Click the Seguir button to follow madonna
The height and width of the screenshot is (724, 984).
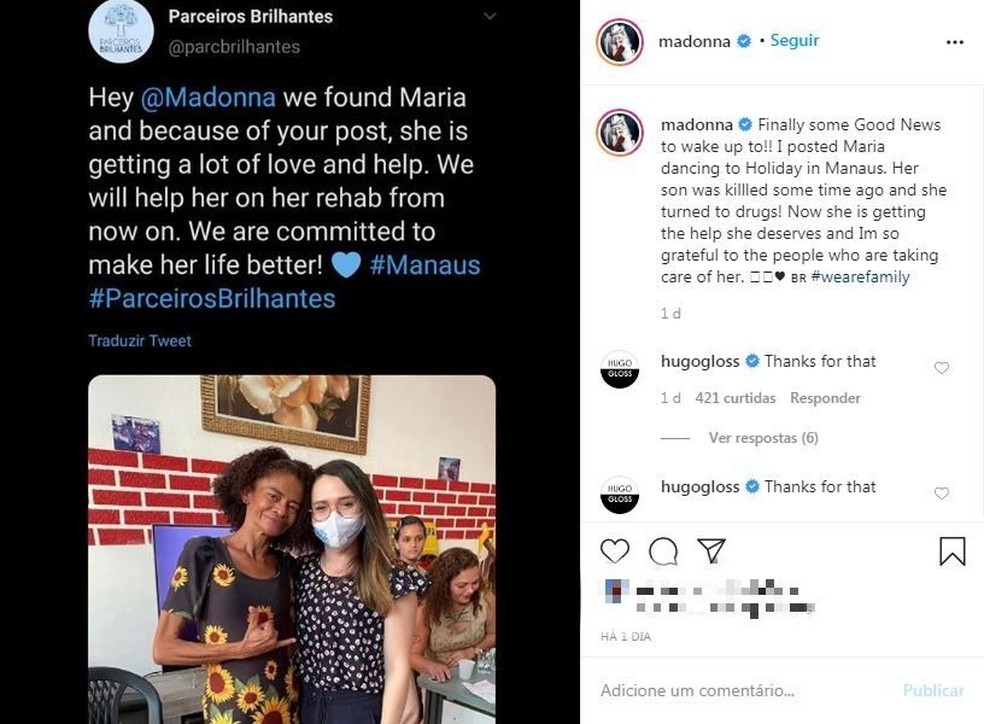[794, 41]
